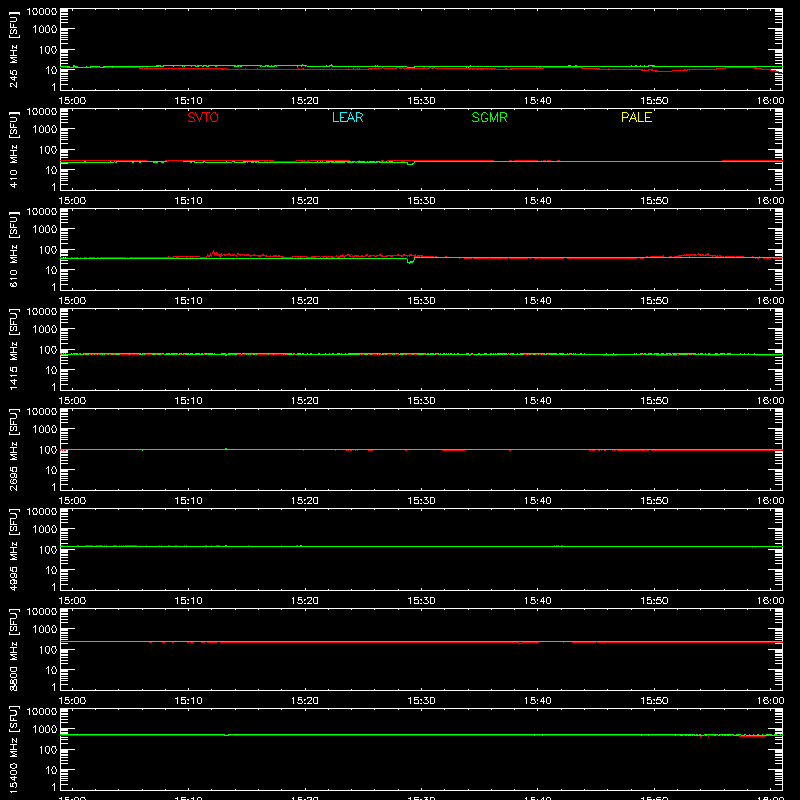The height and width of the screenshot is (800, 800).
Task: Click the 16:00 time label under 4995 MHz panel
Action: 770,601
